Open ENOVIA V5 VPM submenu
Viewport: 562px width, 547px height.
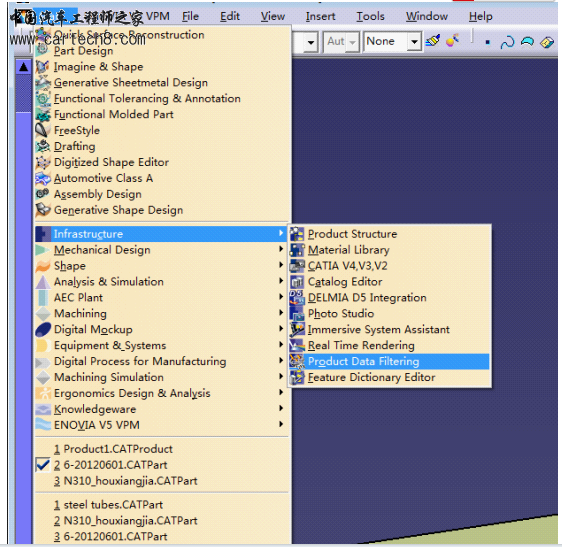[161, 425]
